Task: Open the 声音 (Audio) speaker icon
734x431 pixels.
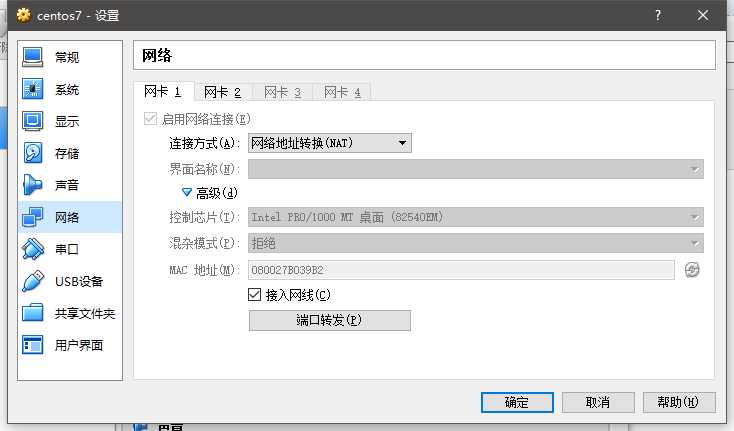Action: [32, 185]
